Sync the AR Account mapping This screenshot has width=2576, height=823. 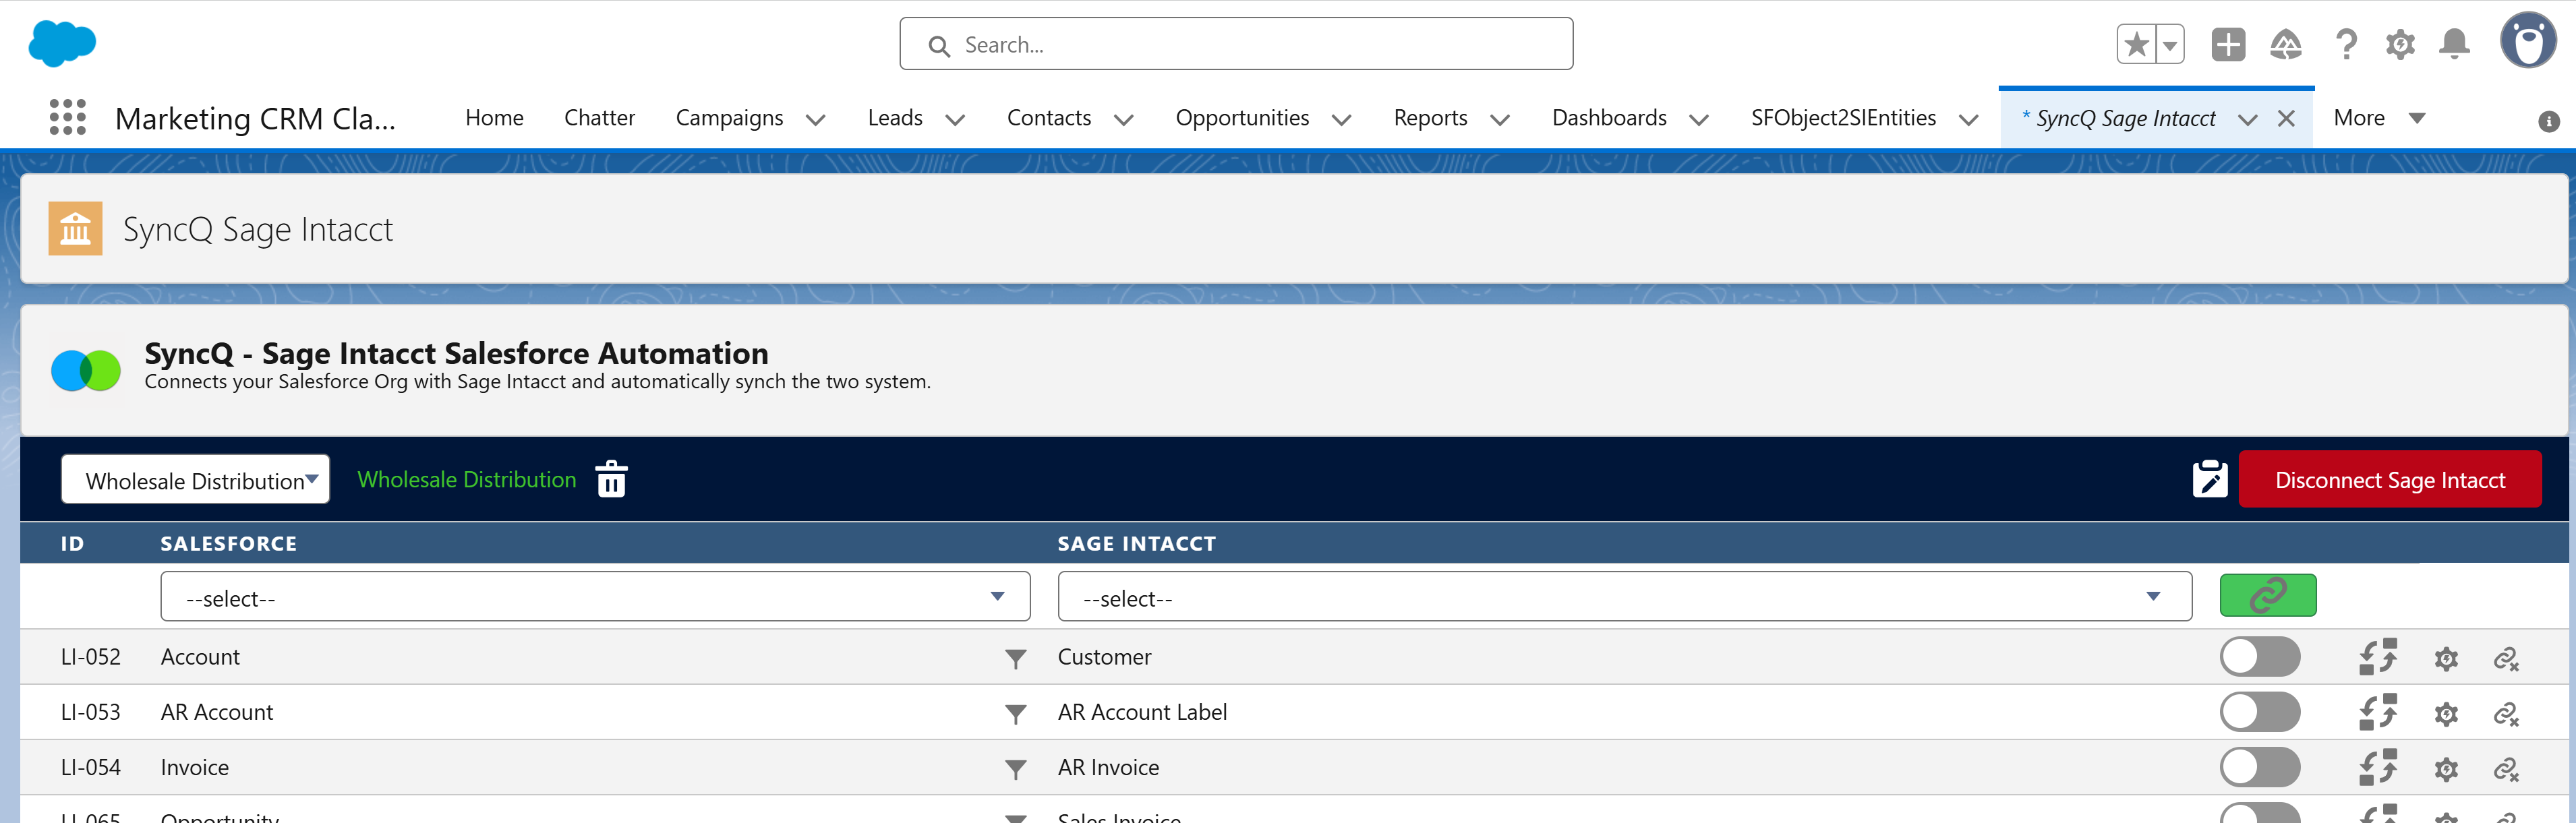pyautogui.click(x=2378, y=712)
